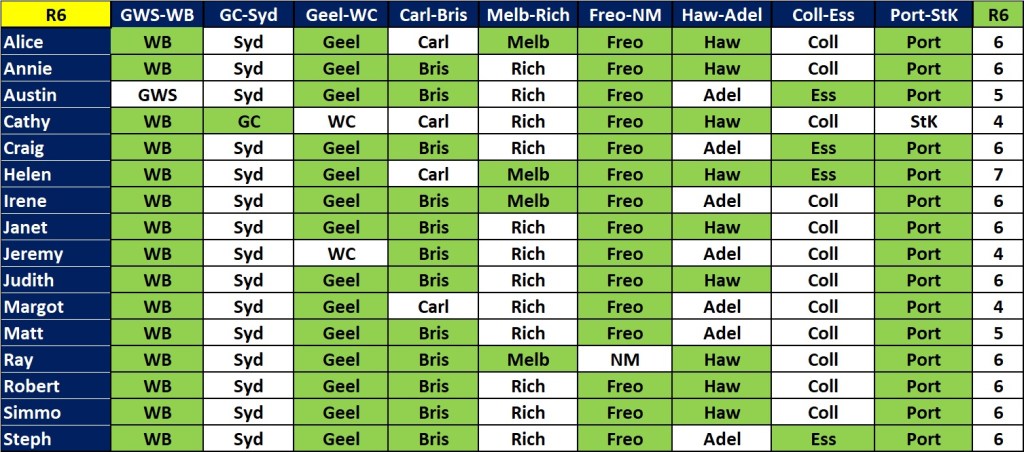Click the Alice name cell

coord(54,42)
